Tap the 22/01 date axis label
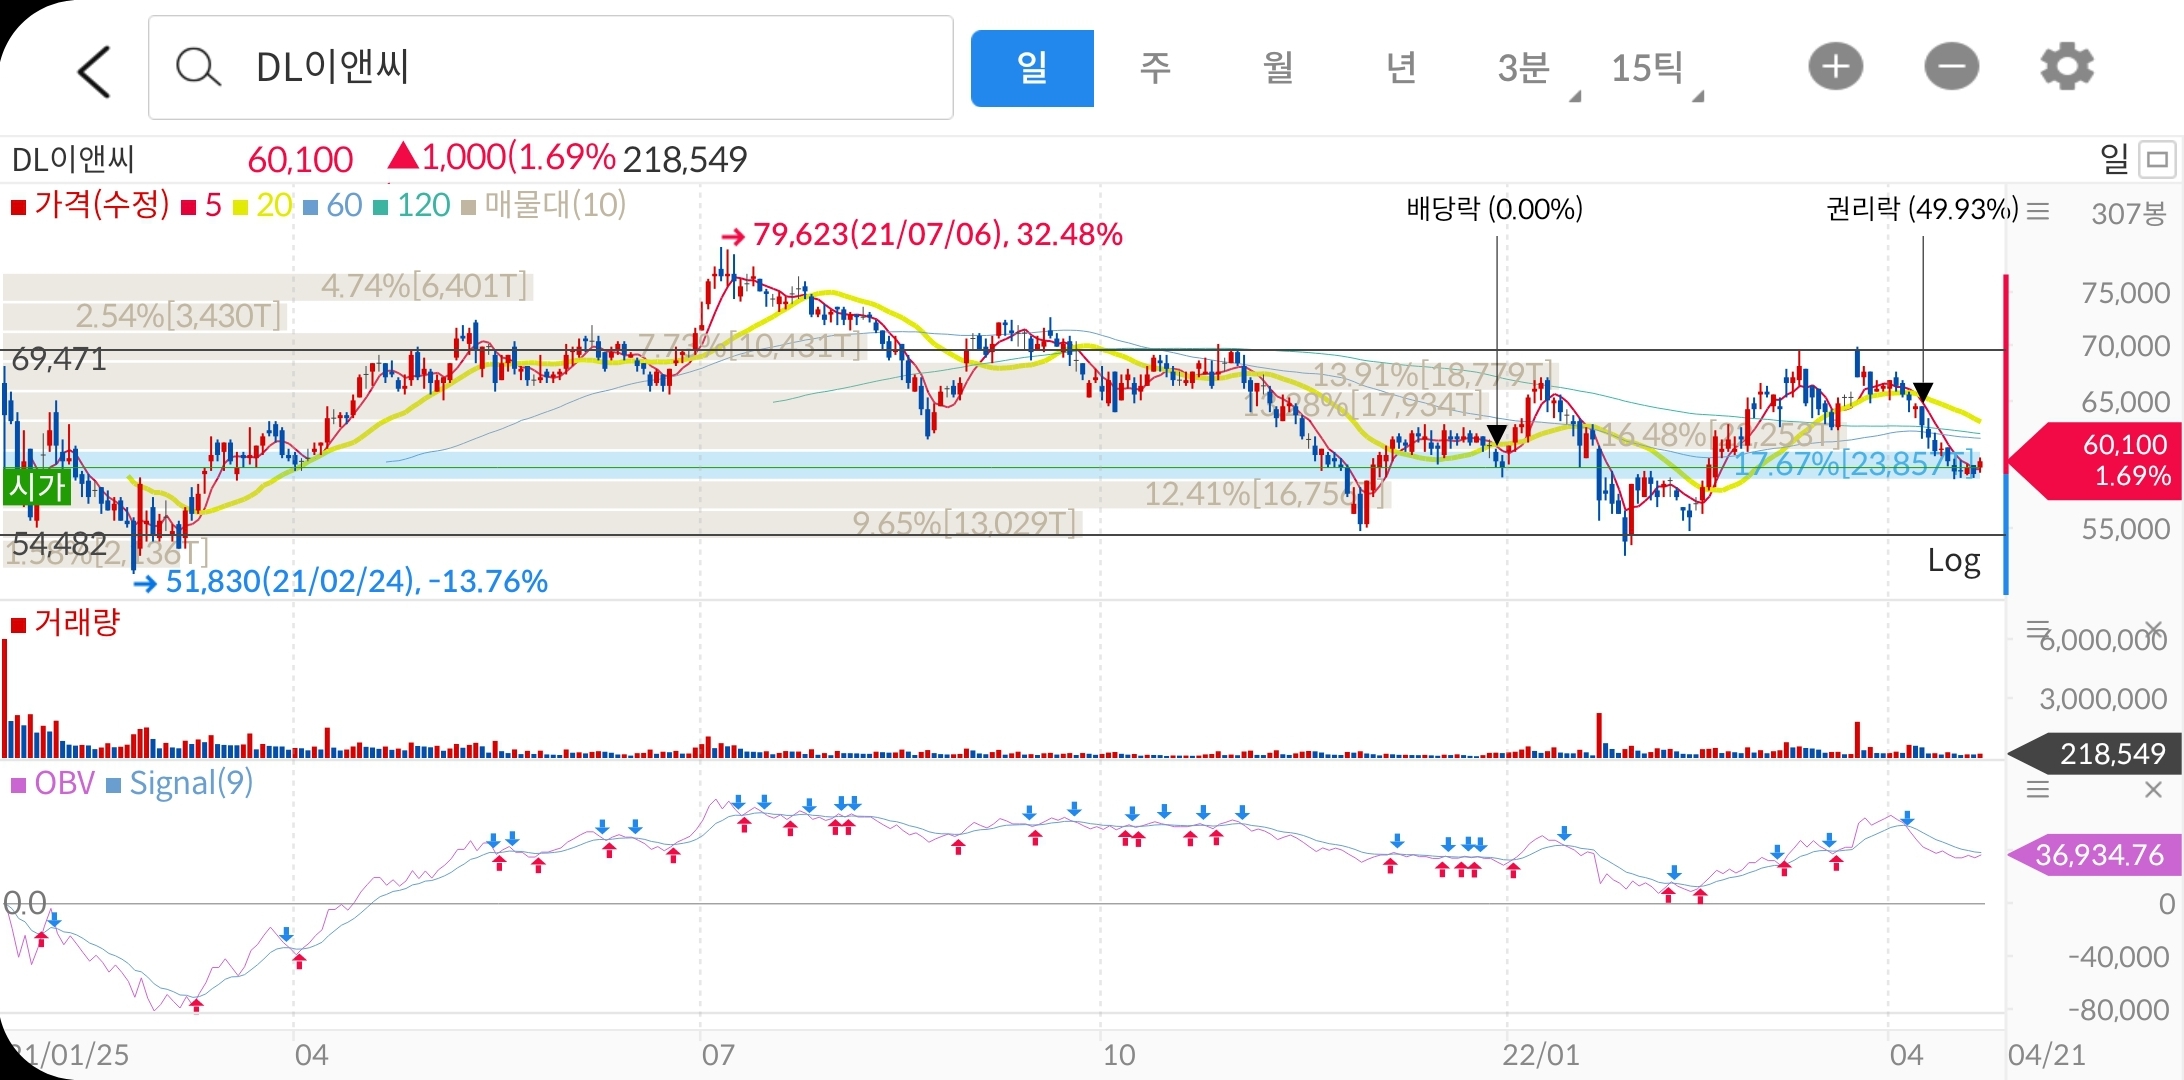Viewport: 2184px width, 1080px height. [1541, 1055]
